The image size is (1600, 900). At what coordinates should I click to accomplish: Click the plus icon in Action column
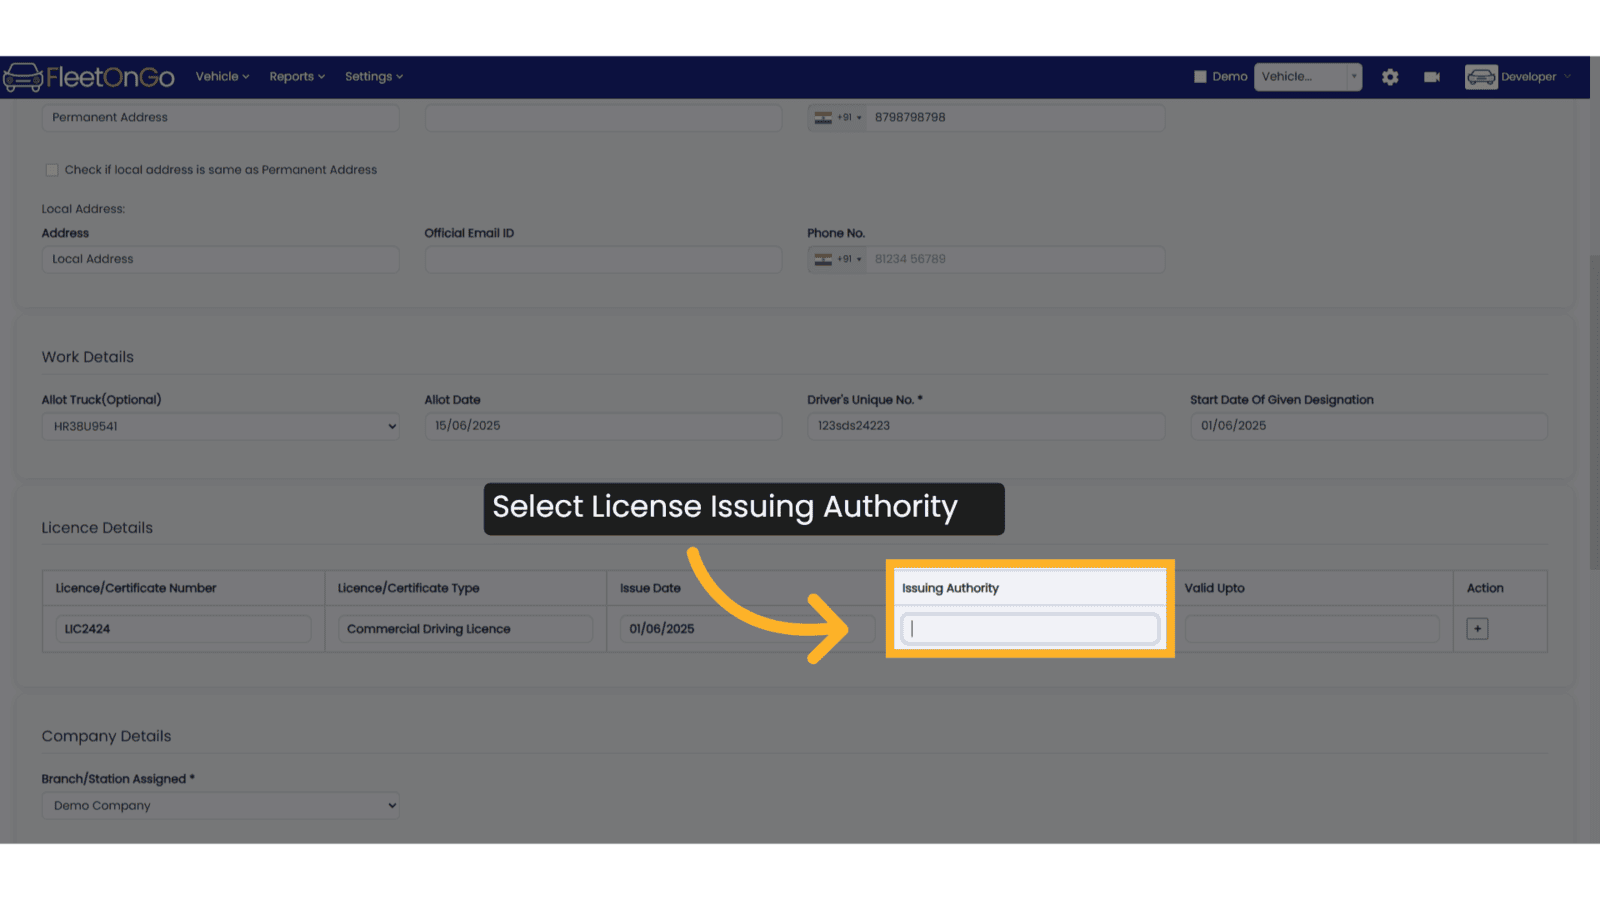click(1477, 629)
